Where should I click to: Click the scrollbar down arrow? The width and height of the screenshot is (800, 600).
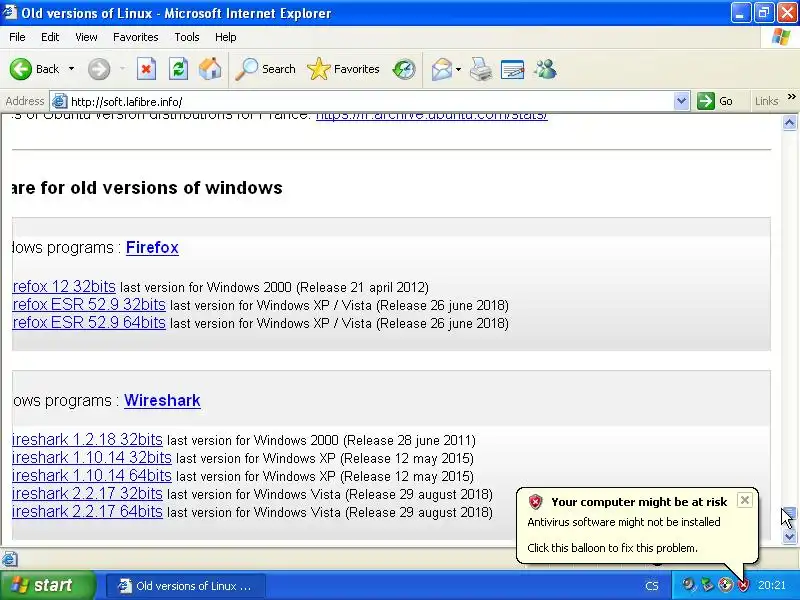point(789,537)
